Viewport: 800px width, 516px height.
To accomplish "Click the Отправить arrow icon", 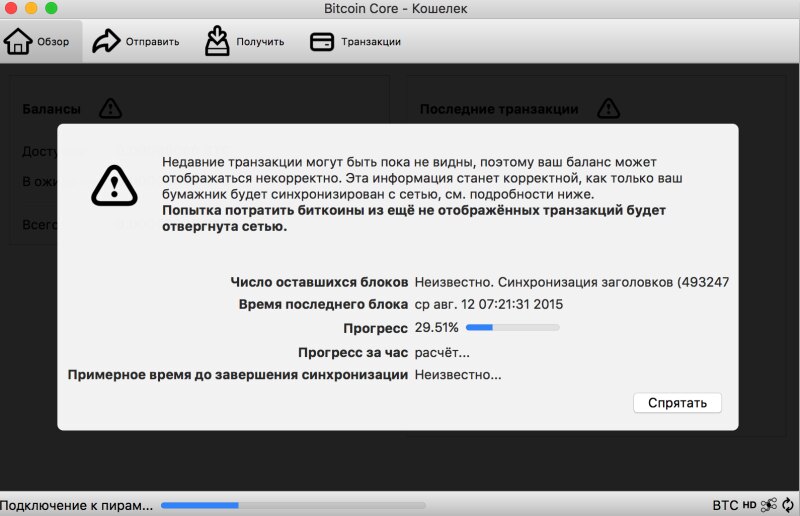I will click(x=105, y=42).
